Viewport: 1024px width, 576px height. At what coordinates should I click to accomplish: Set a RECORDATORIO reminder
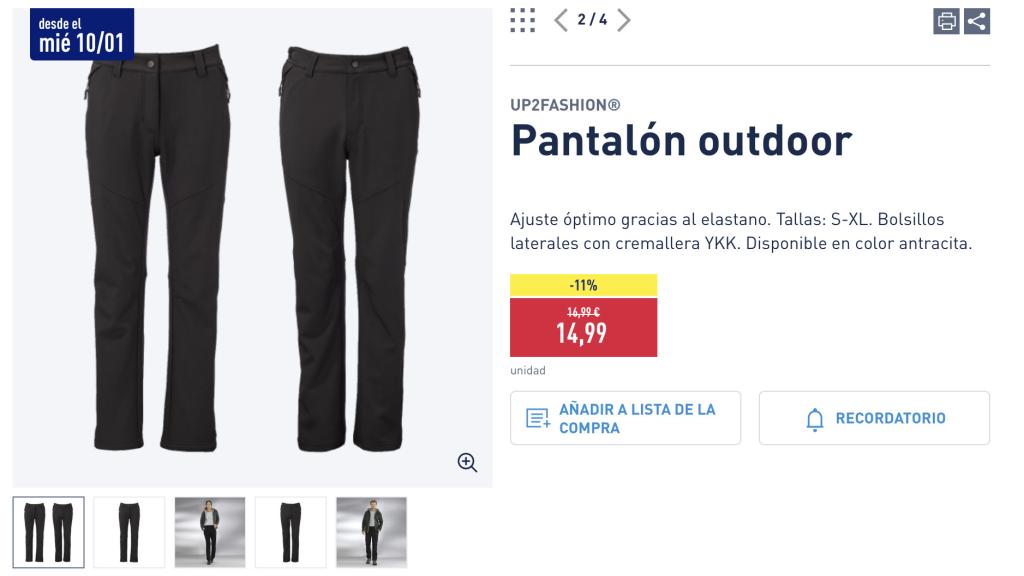[x=874, y=418]
